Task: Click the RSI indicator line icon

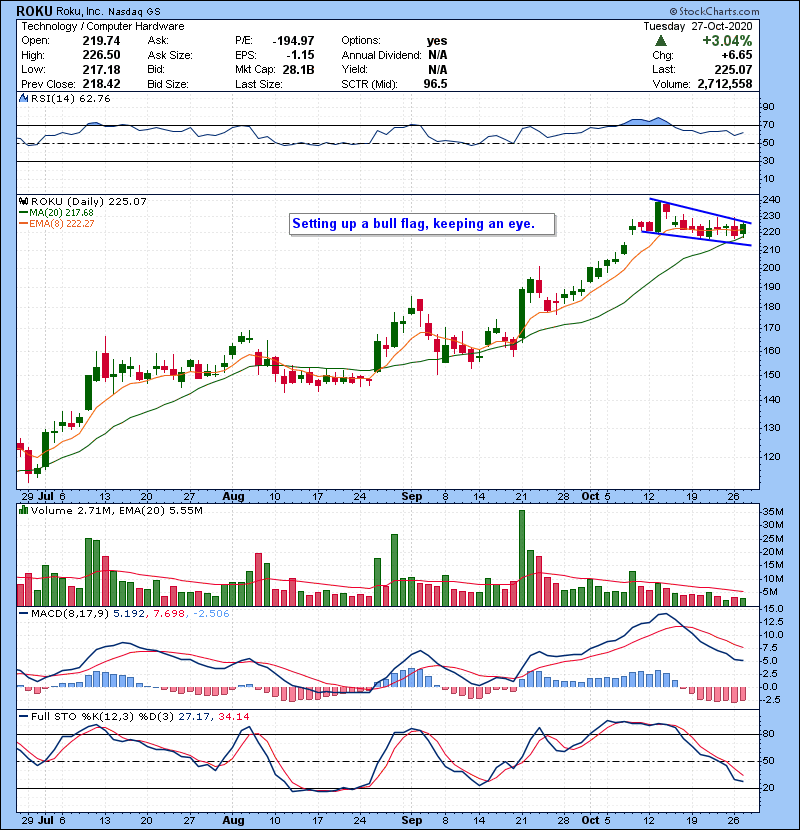Action: pyautogui.click(x=23, y=98)
